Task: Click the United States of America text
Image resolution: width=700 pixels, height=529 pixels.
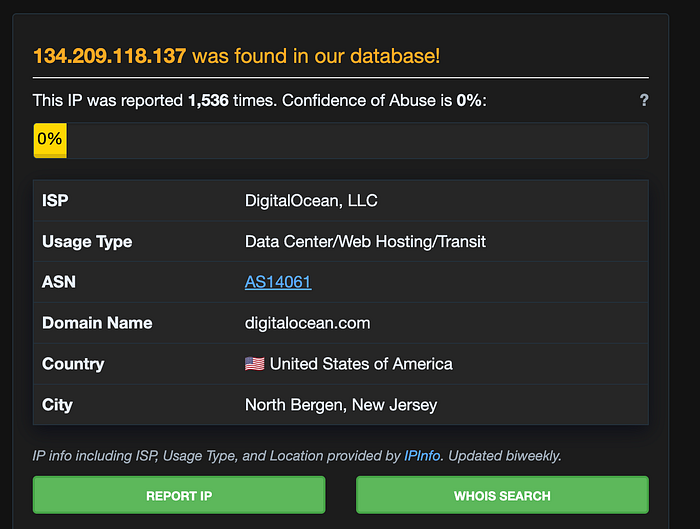Action: click(x=361, y=364)
